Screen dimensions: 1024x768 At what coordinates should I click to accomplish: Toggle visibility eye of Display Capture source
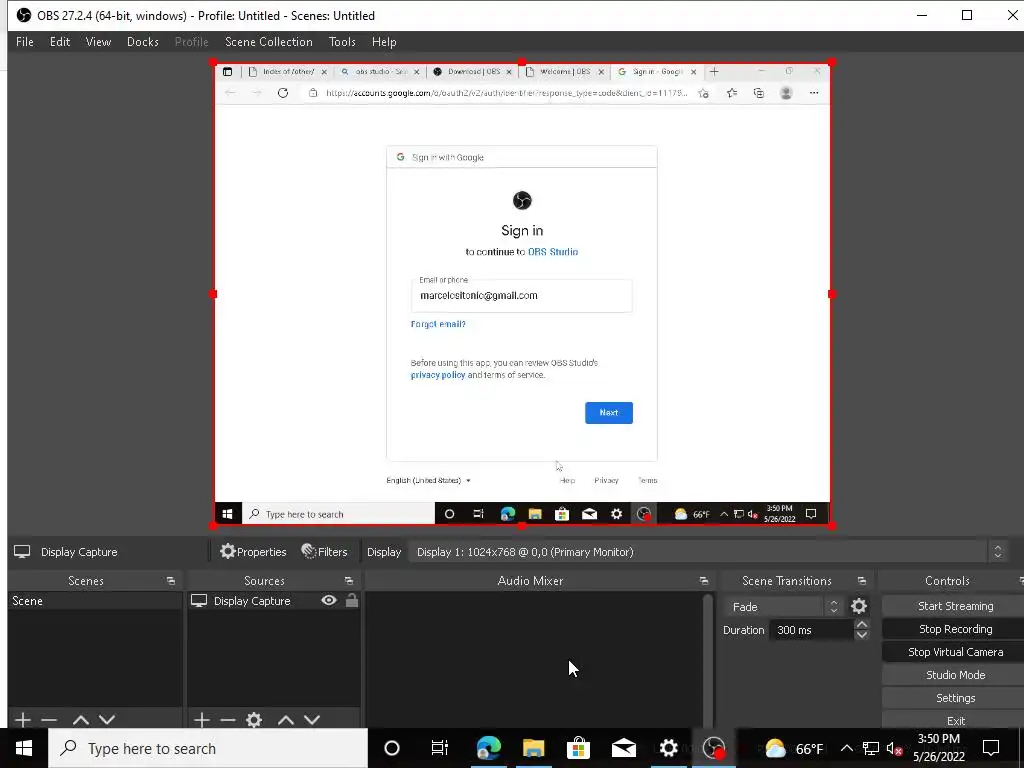point(329,600)
